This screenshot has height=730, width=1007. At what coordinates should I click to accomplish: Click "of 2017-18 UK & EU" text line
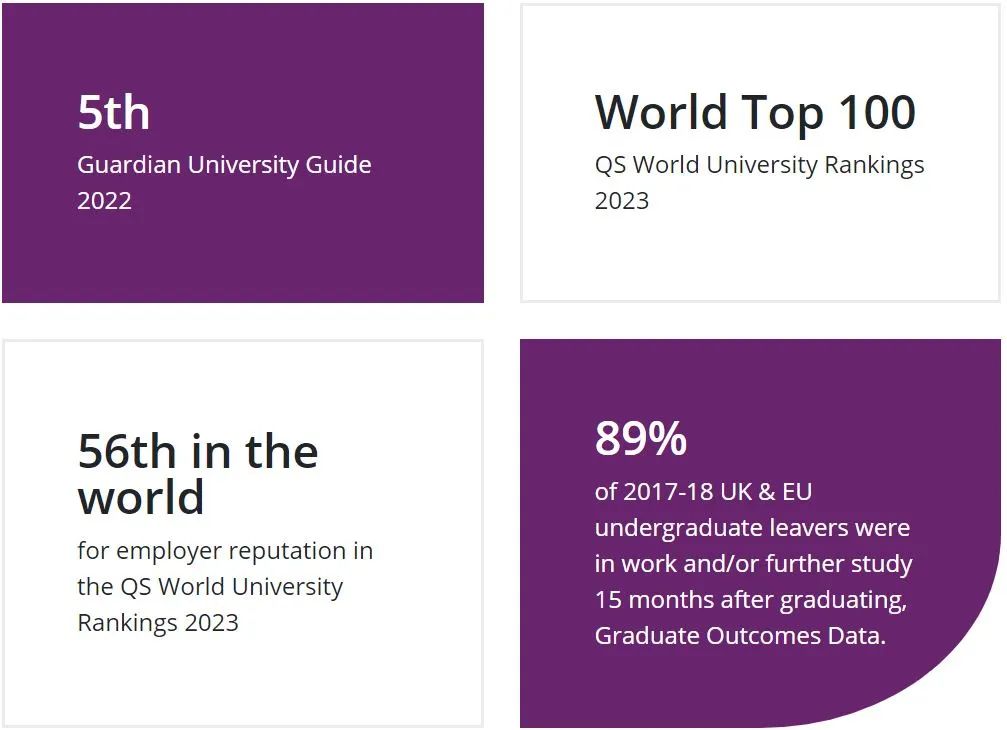(703, 492)
